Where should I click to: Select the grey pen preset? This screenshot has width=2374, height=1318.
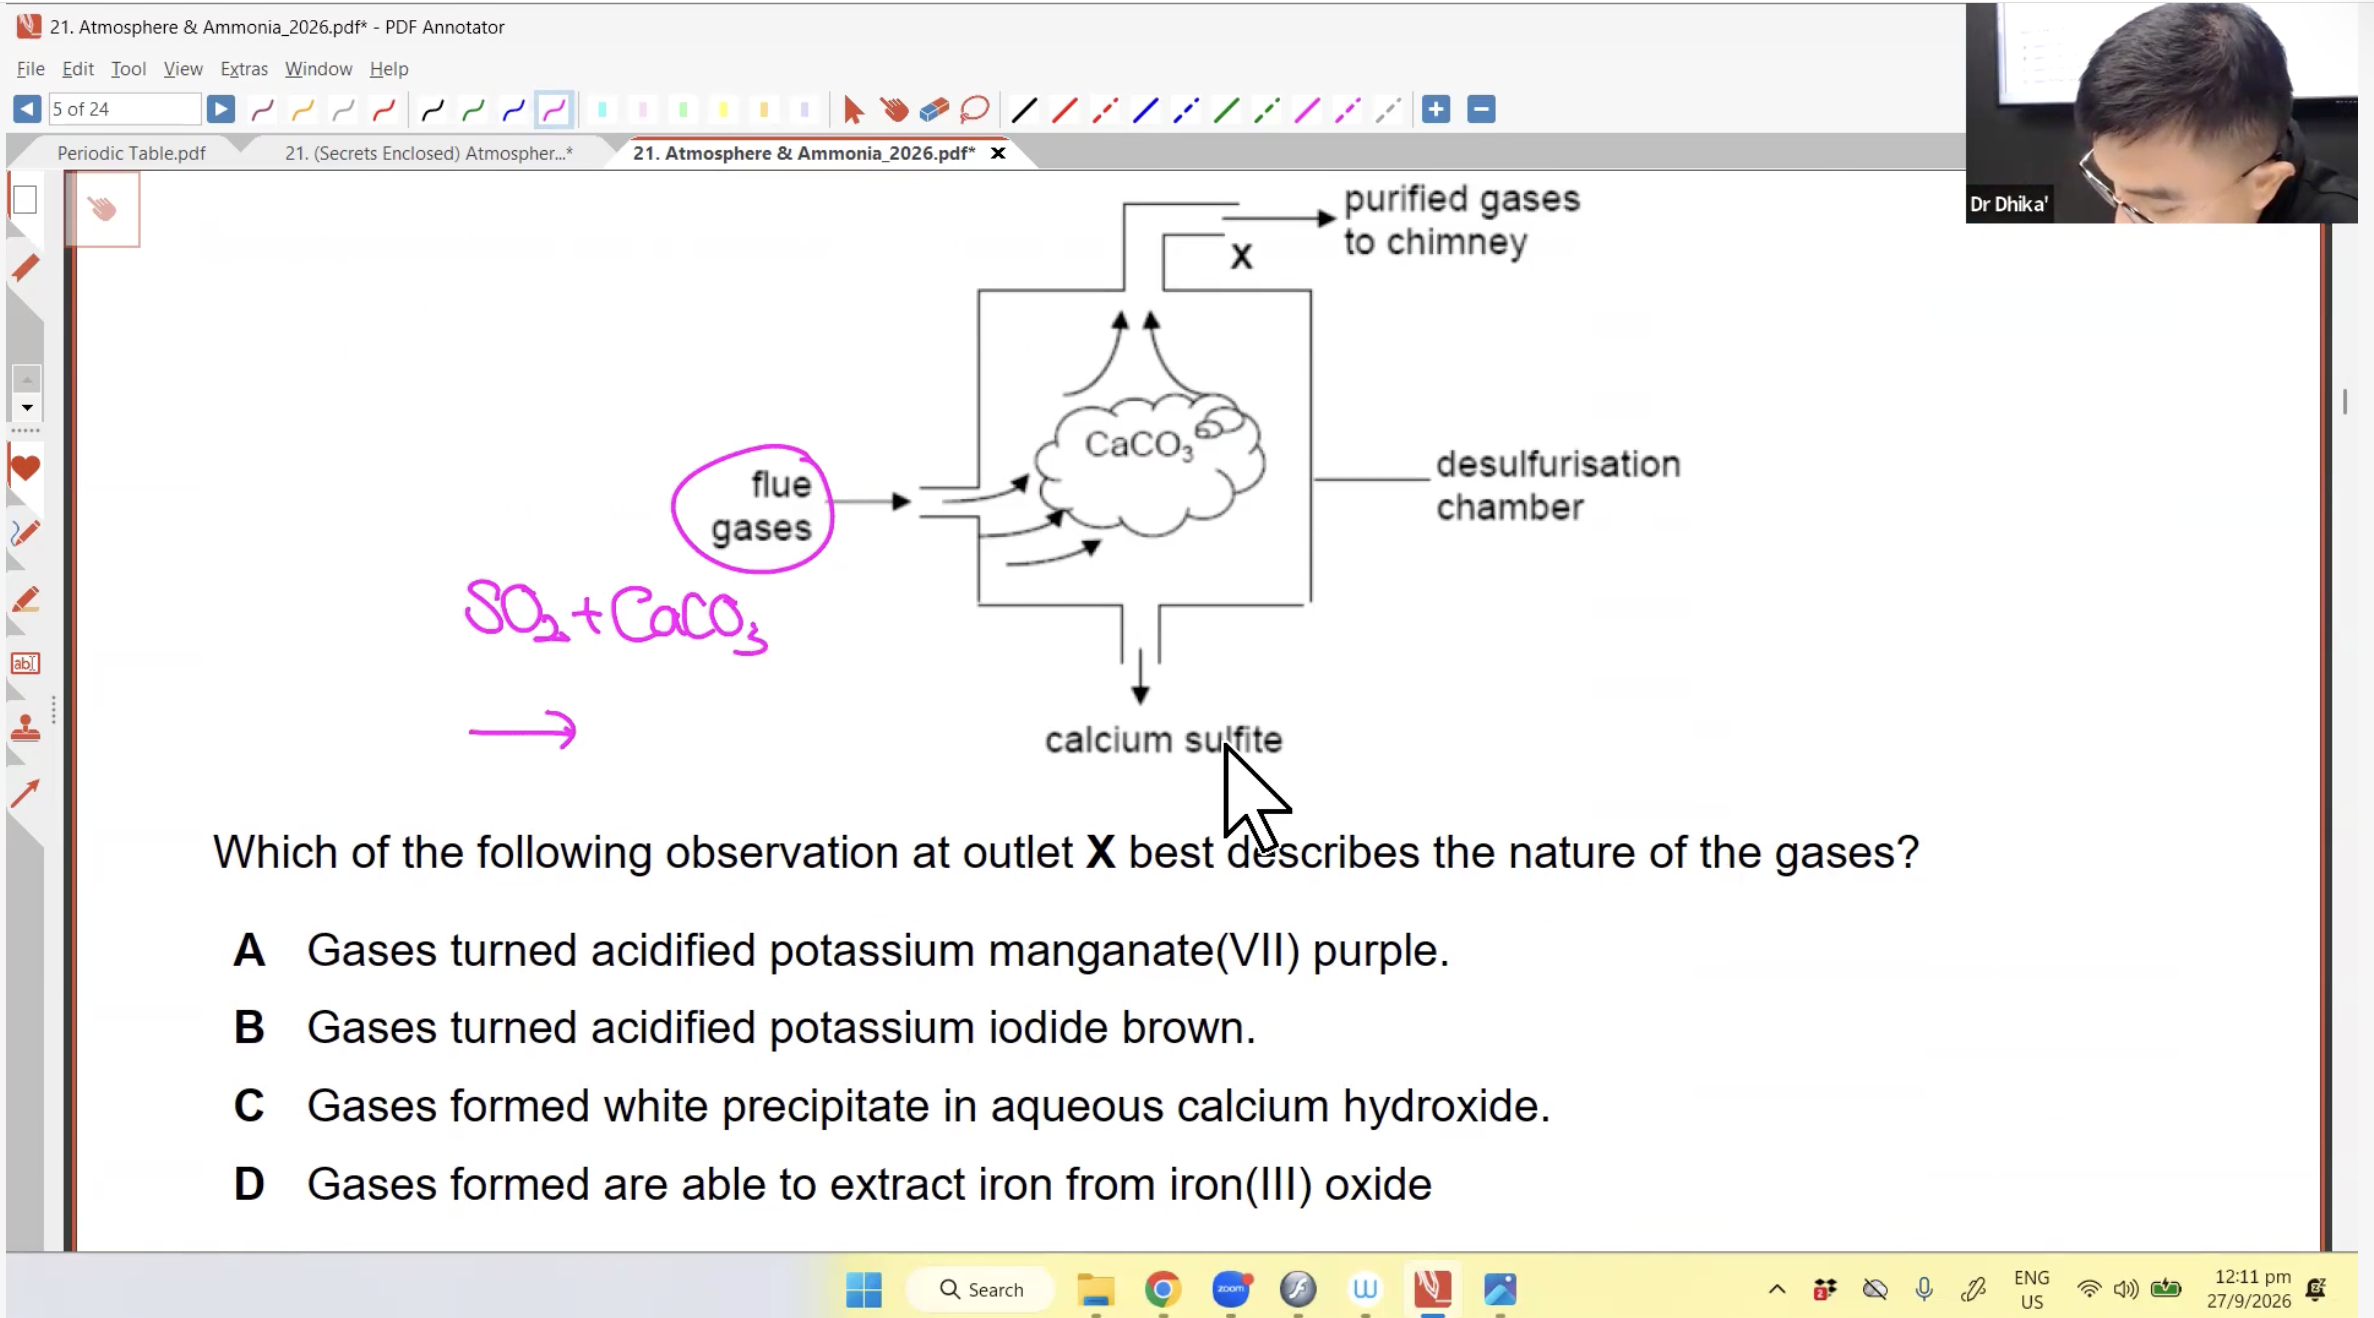click(343, 110)
